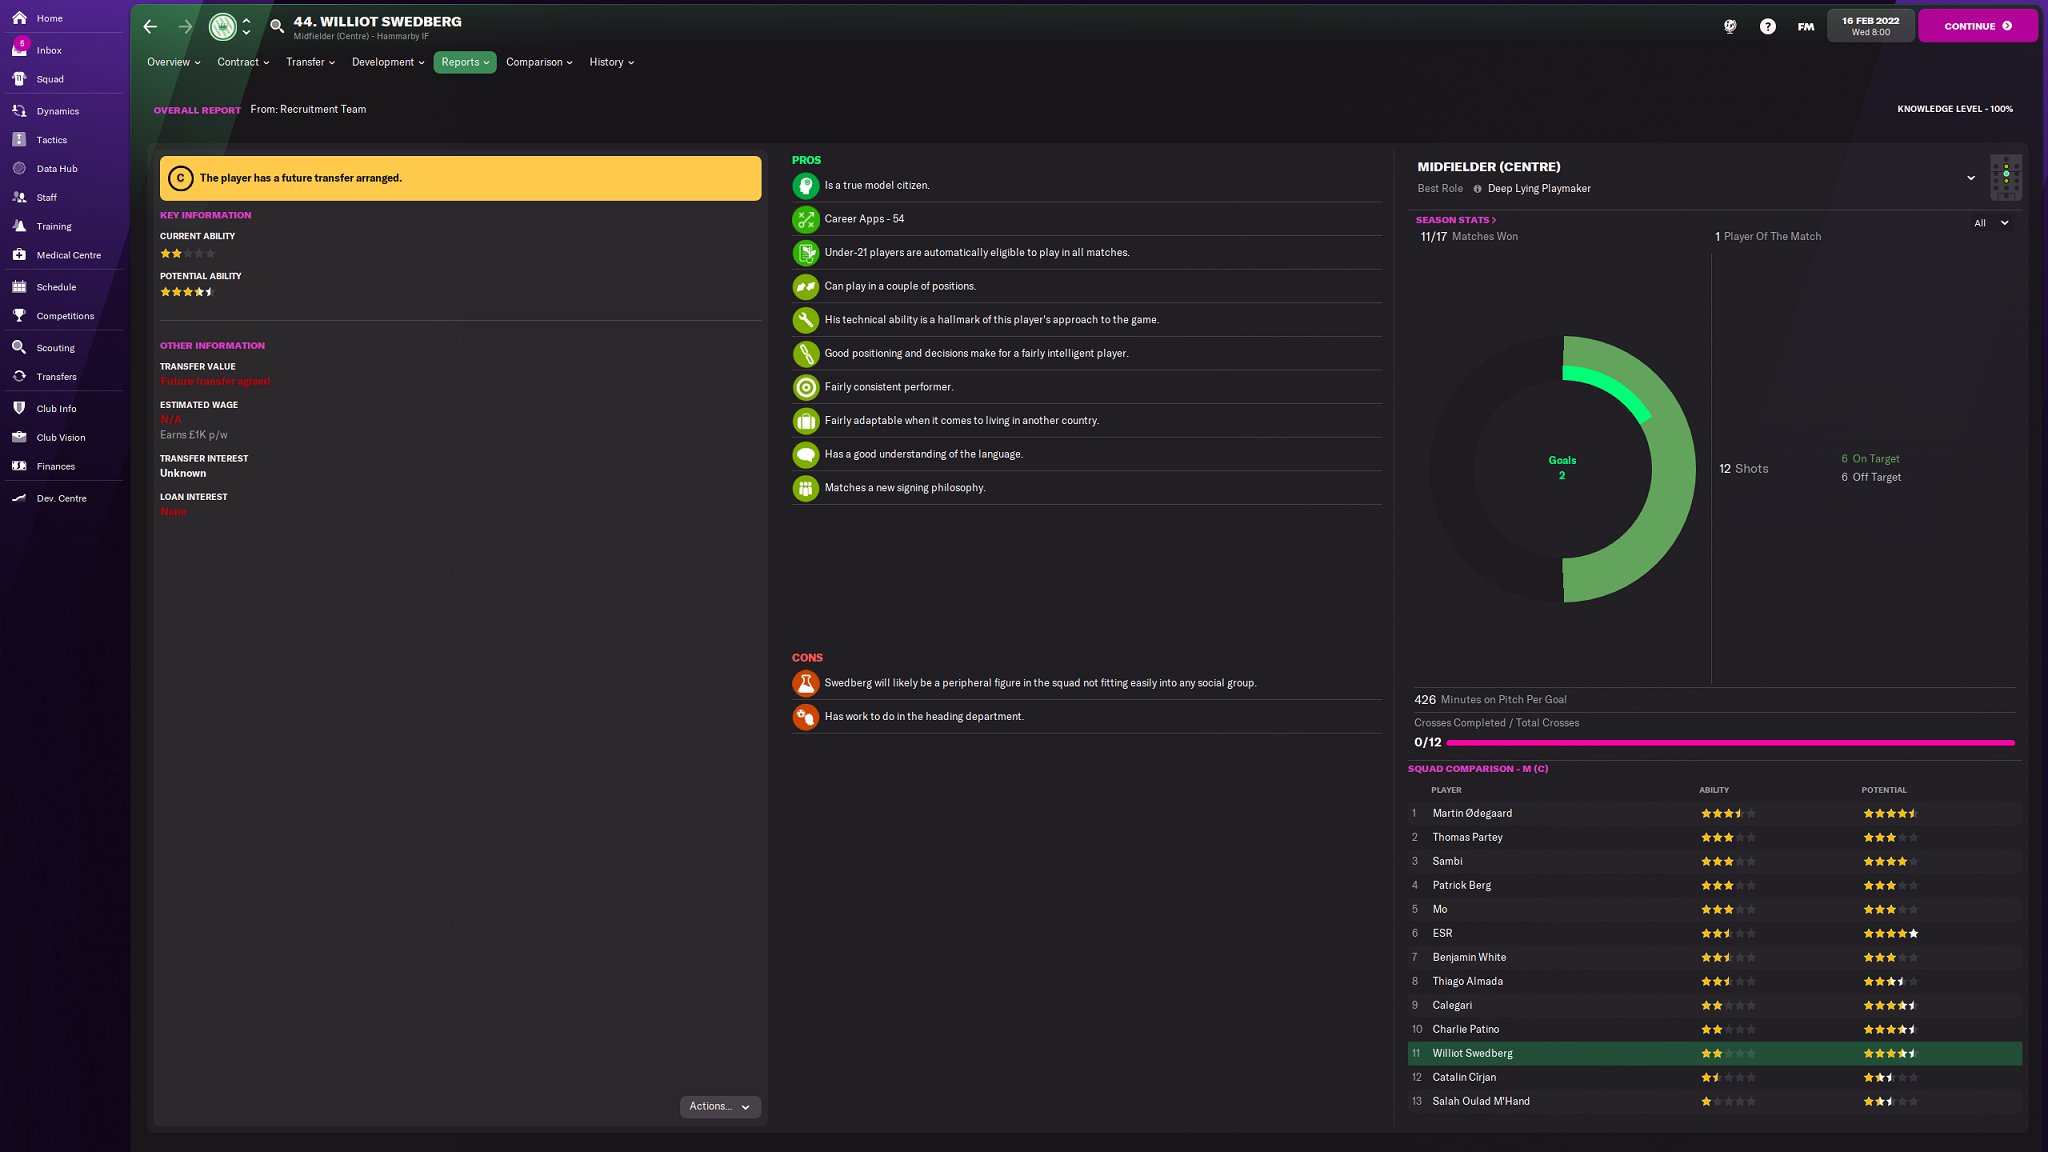Screen dimensions: 2048x1152
Task: Open the Inbox with notification badge
Action: tap(48, 50)
